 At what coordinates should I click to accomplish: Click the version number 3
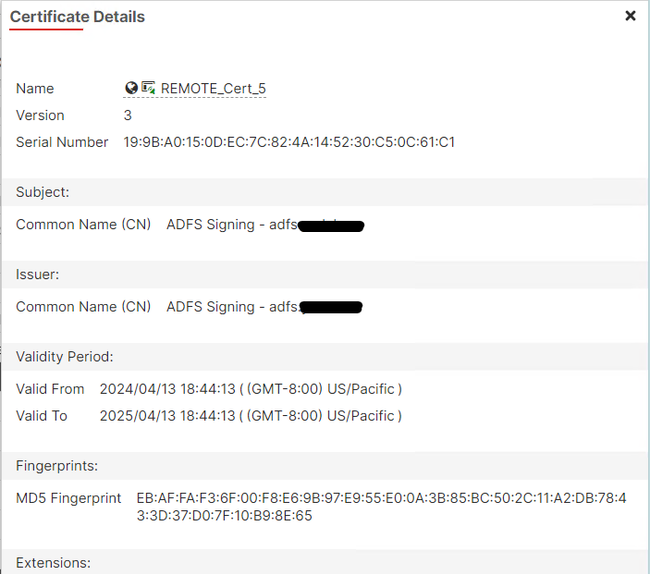[x=128, y=115]
